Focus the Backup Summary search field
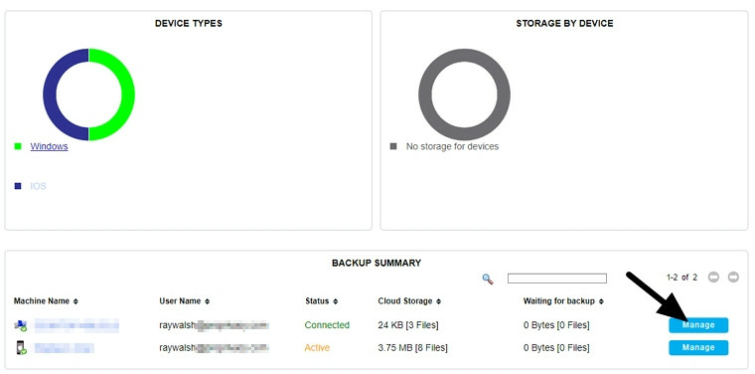This screenshot has height=374, width=755. [557, 278]
